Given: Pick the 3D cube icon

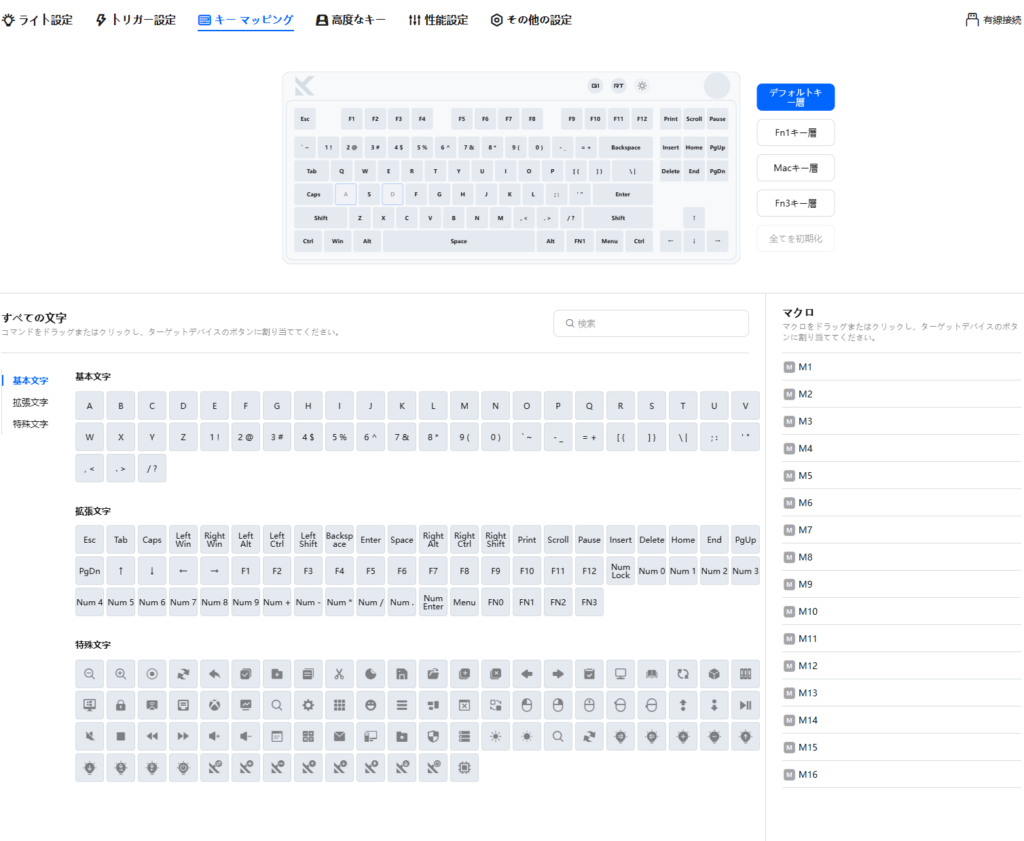Looking at the screenshot, I should coord(714,674).
